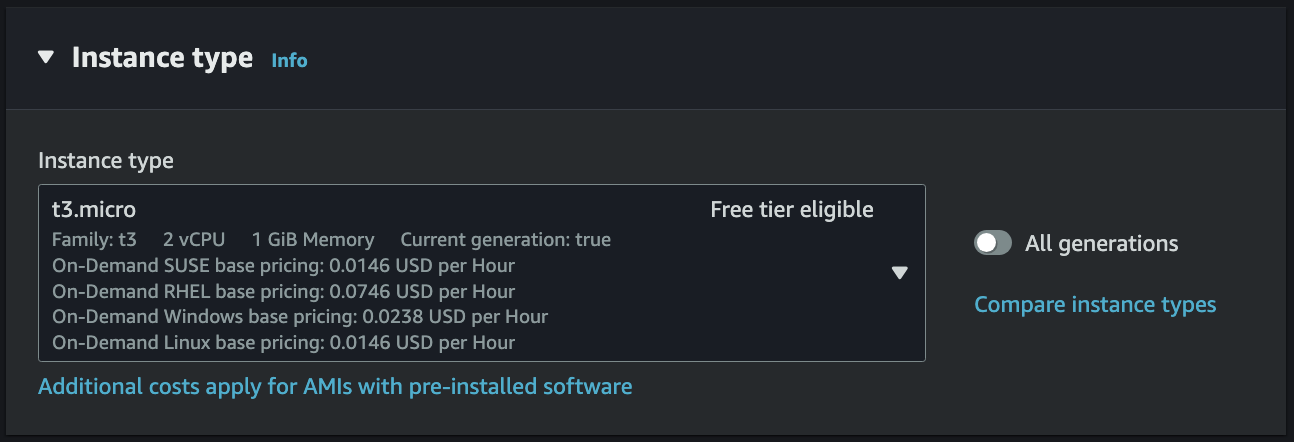
Task: Open the Info link beside Instance type
Action: coord(289,60)
